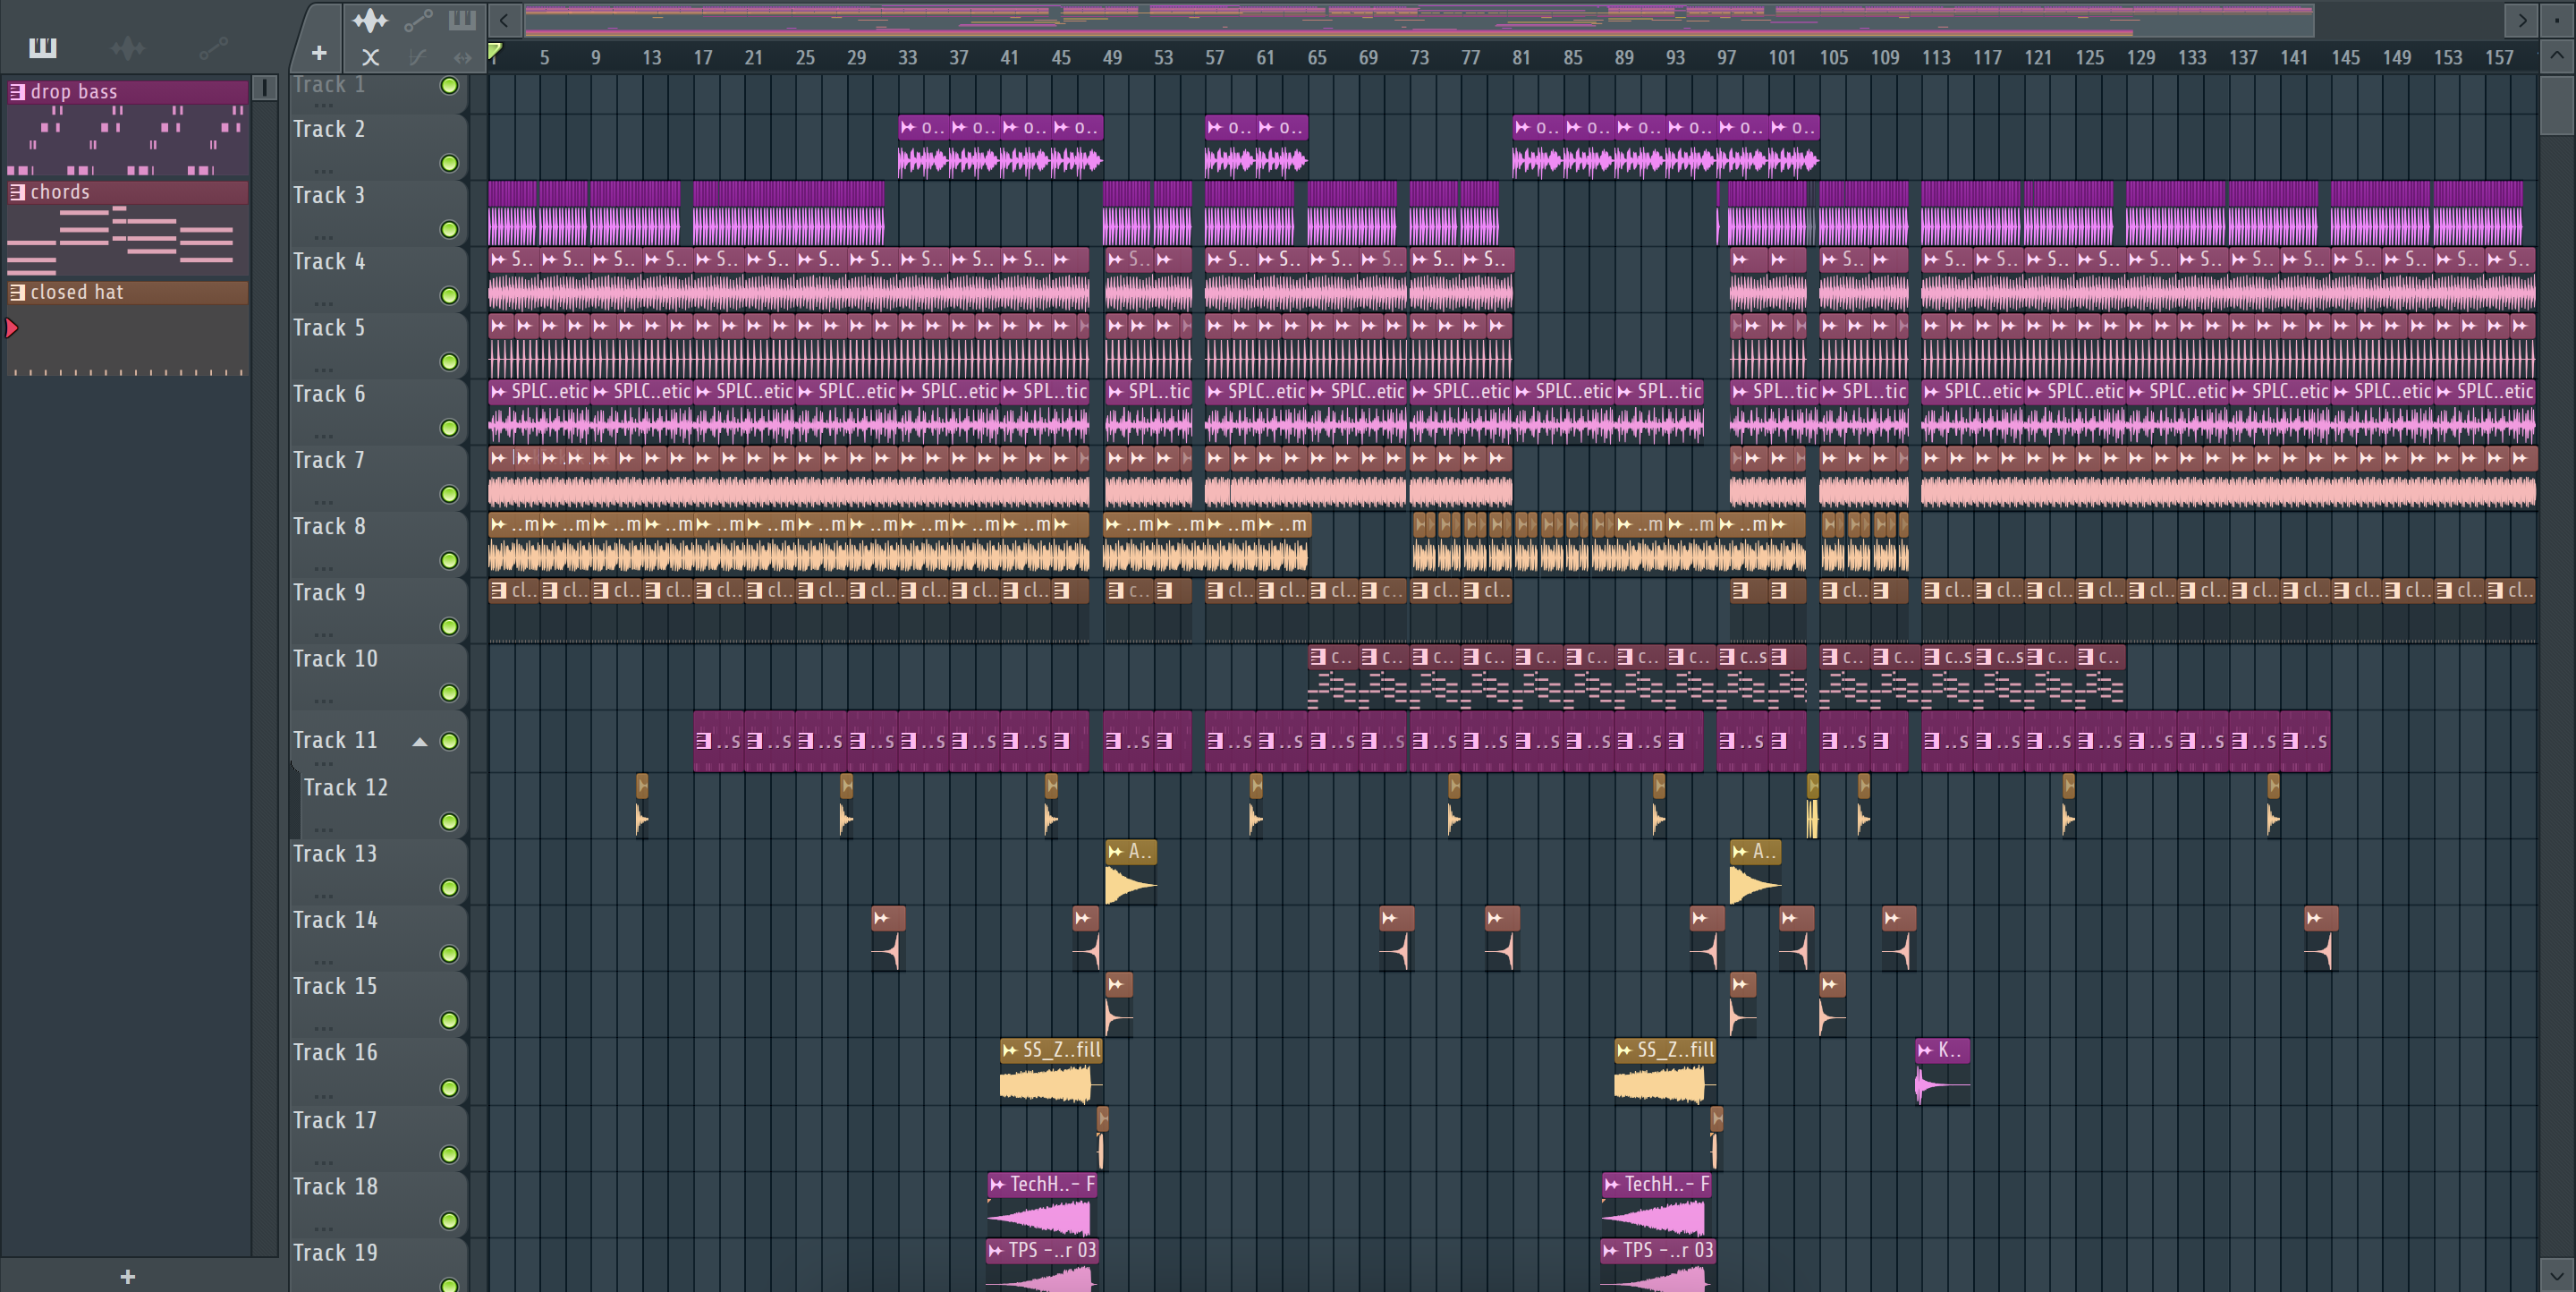
Task: Select the closed hat pattern
Action: click(128, 292)
